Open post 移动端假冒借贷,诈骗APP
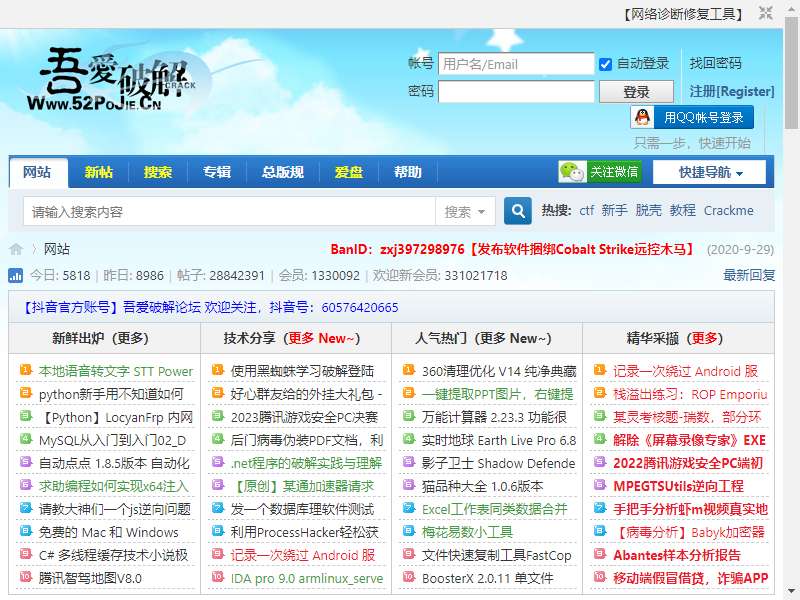 coord(691,578)
